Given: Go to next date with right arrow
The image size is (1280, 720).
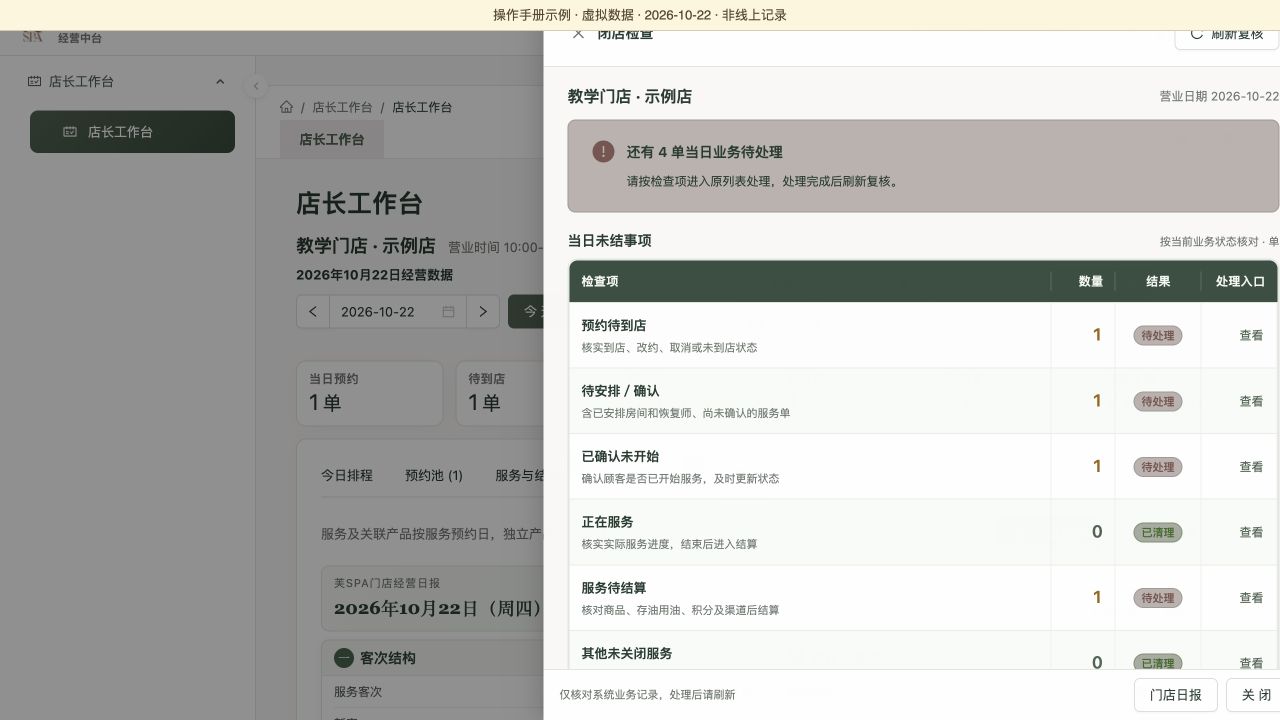Looking at the screenshot, I should tap(483, 312).
